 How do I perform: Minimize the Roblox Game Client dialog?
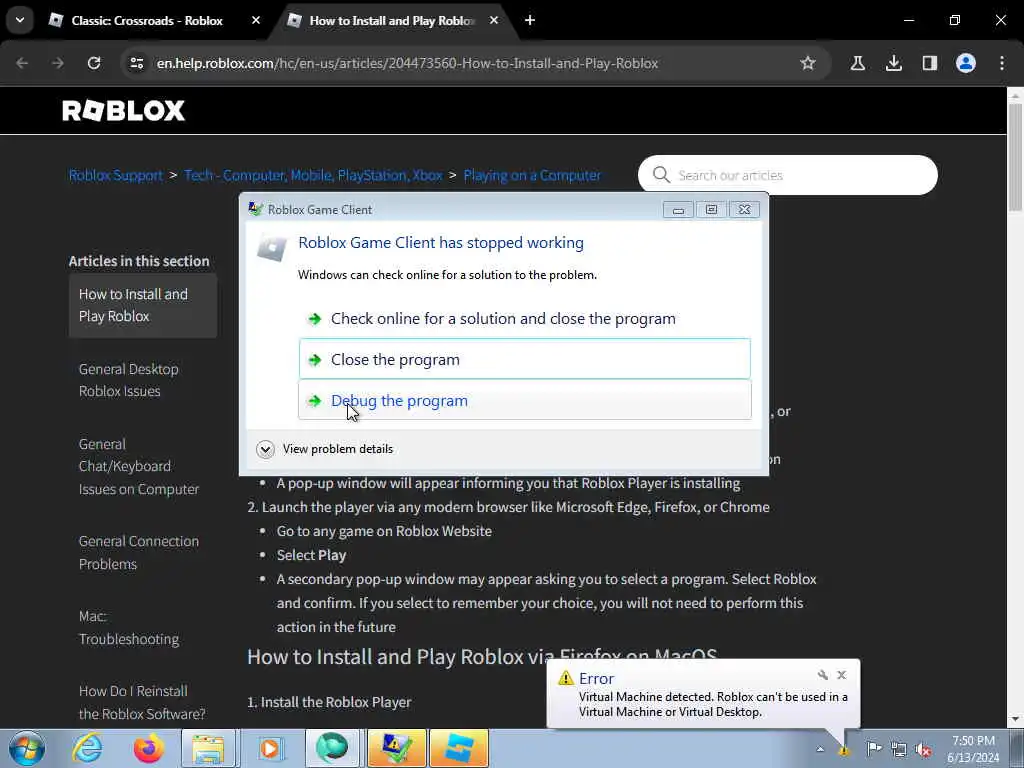tap(678, 210)
